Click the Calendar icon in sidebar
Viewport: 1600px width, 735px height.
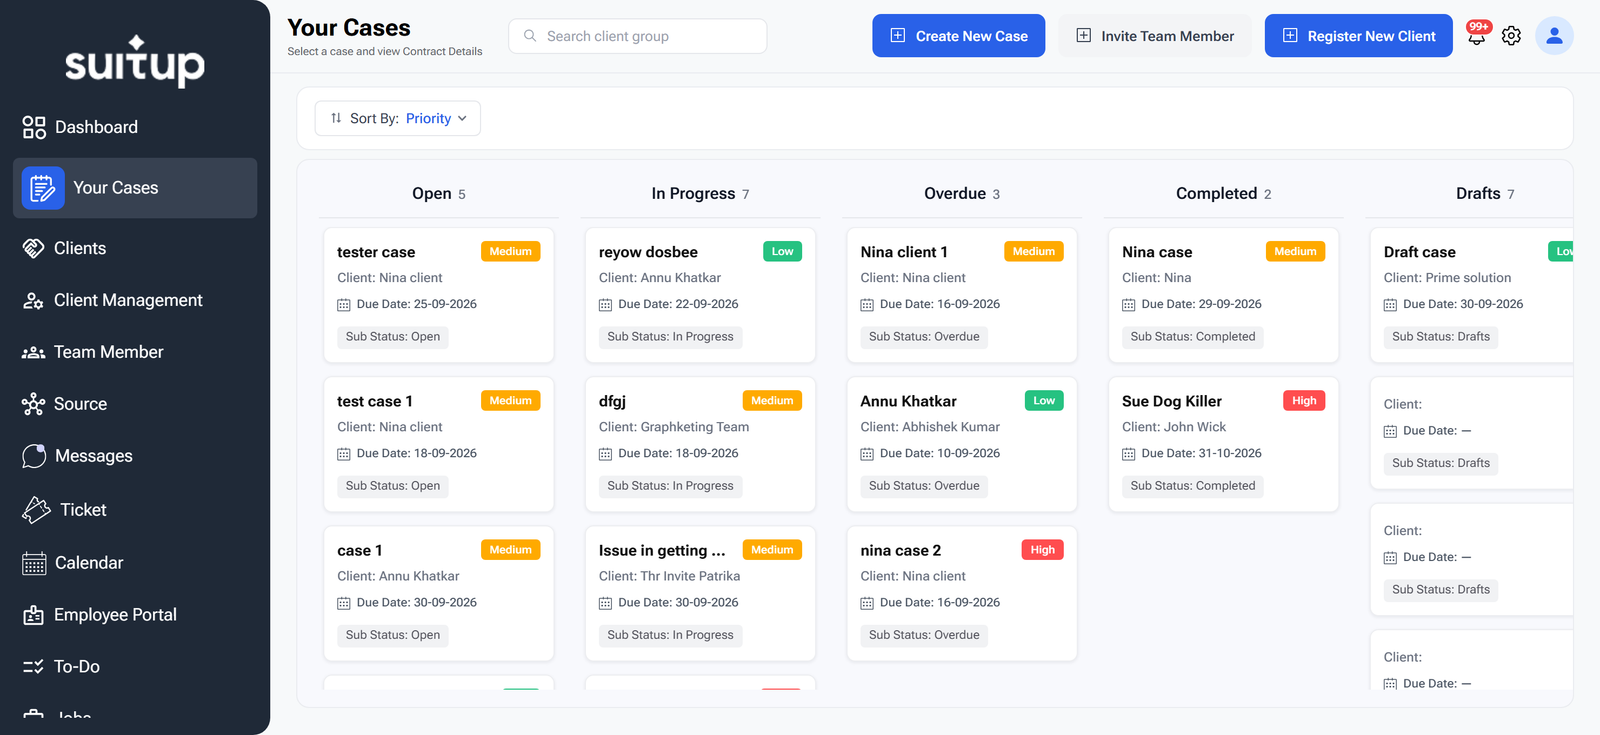pos(34,563)
